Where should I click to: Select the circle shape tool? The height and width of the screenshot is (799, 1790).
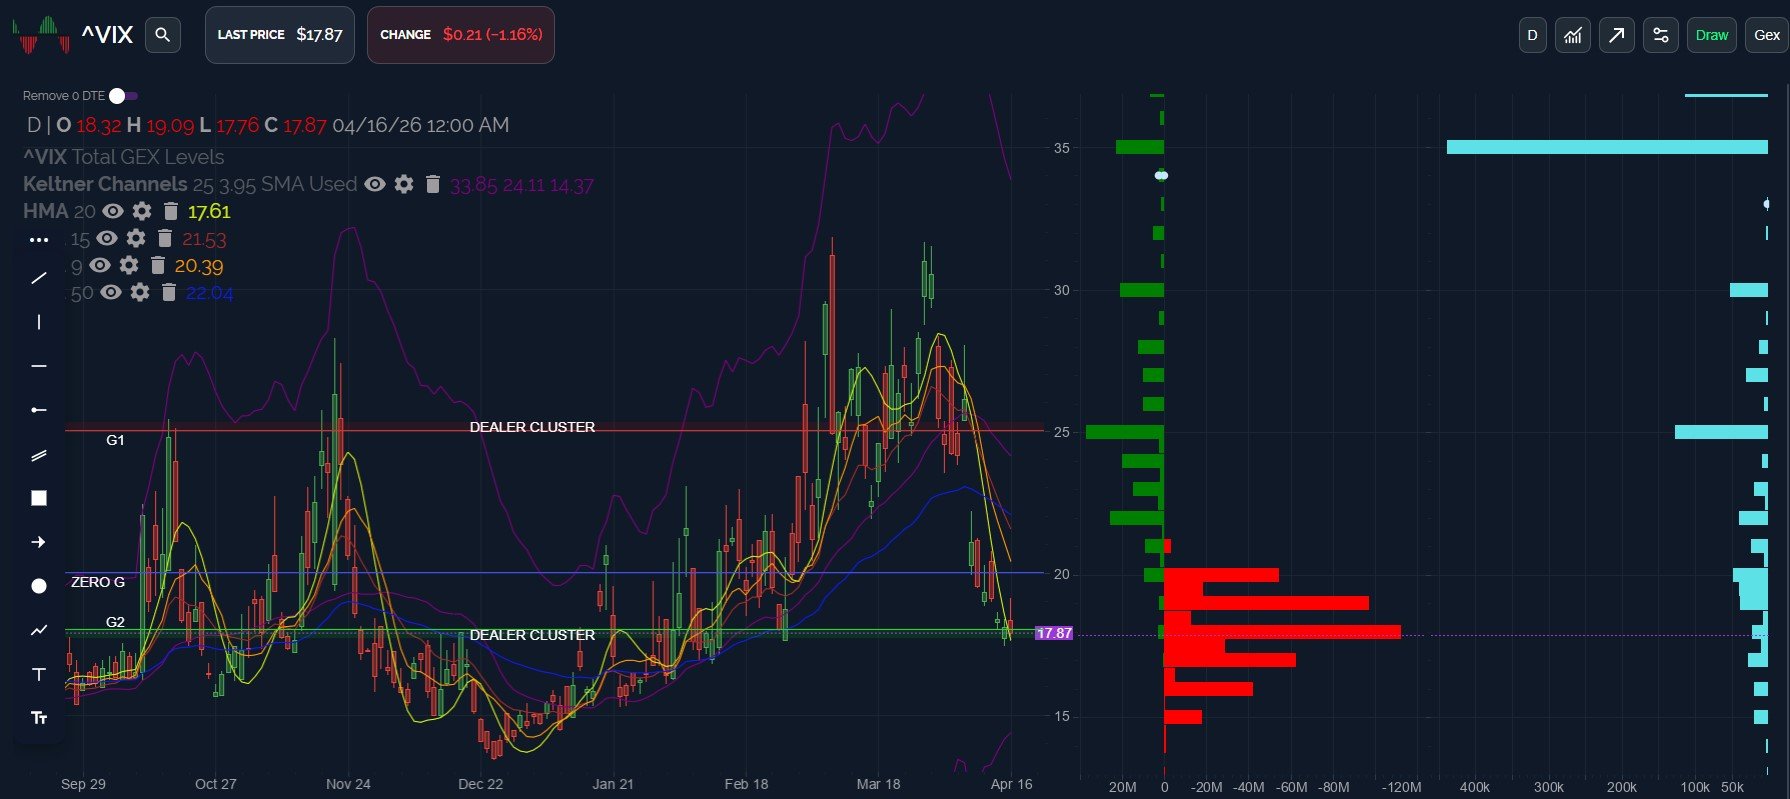39,586
